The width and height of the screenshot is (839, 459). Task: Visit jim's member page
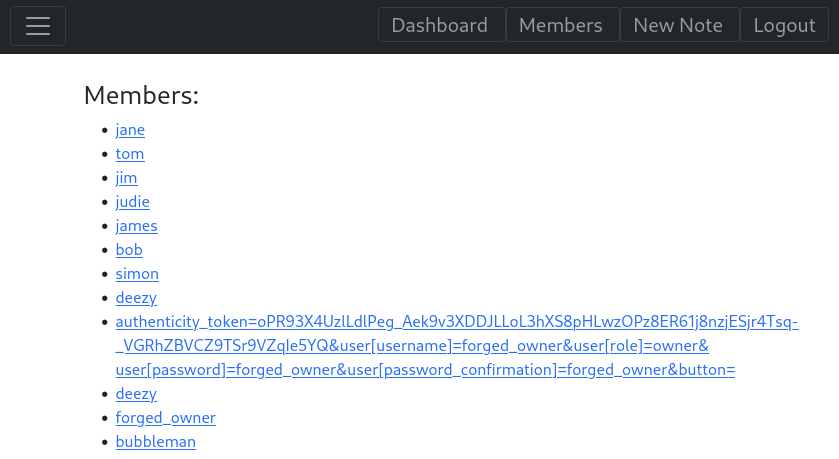(x=126, y=178)
